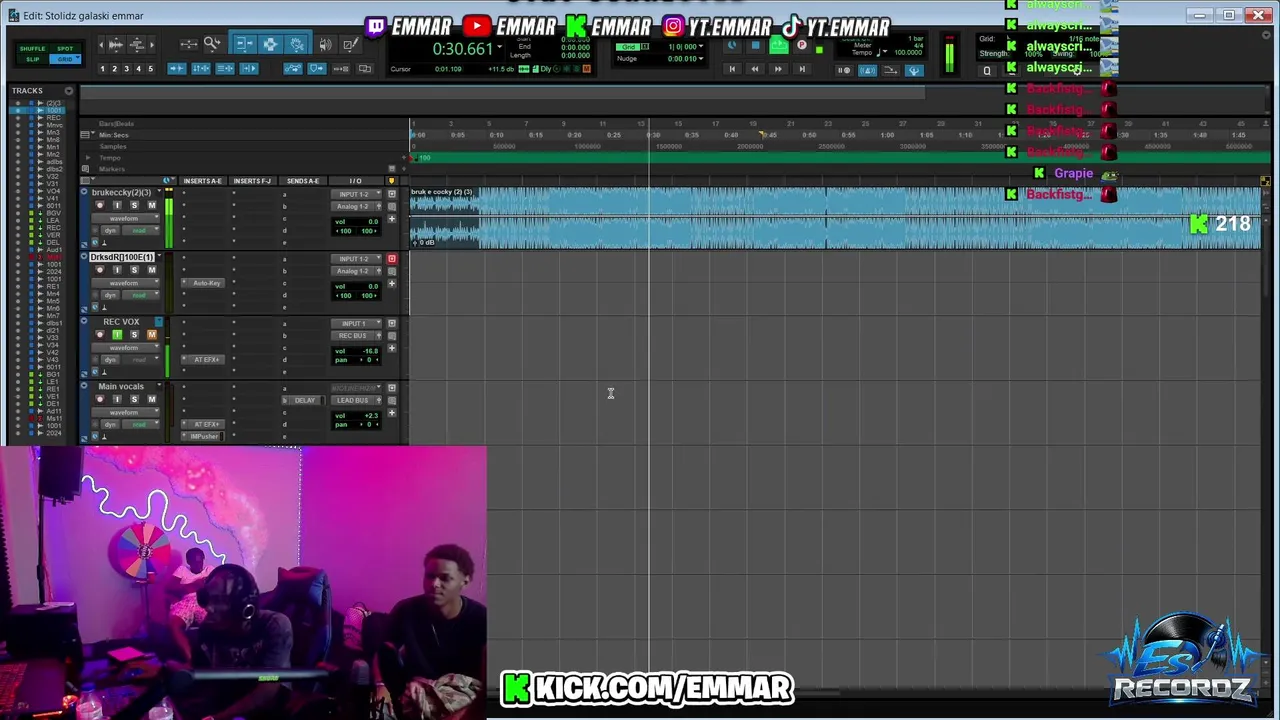Recall zoom preset 1

[102, 69]
